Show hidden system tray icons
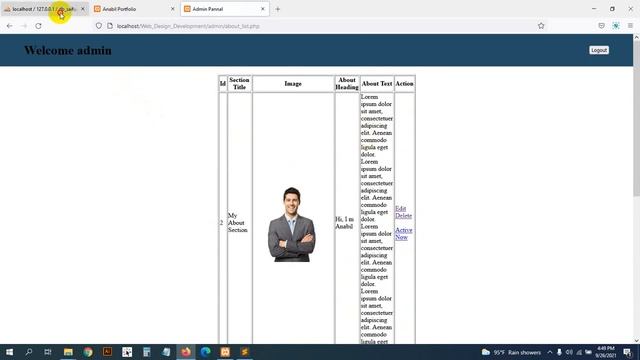 (x=550, y=352)
